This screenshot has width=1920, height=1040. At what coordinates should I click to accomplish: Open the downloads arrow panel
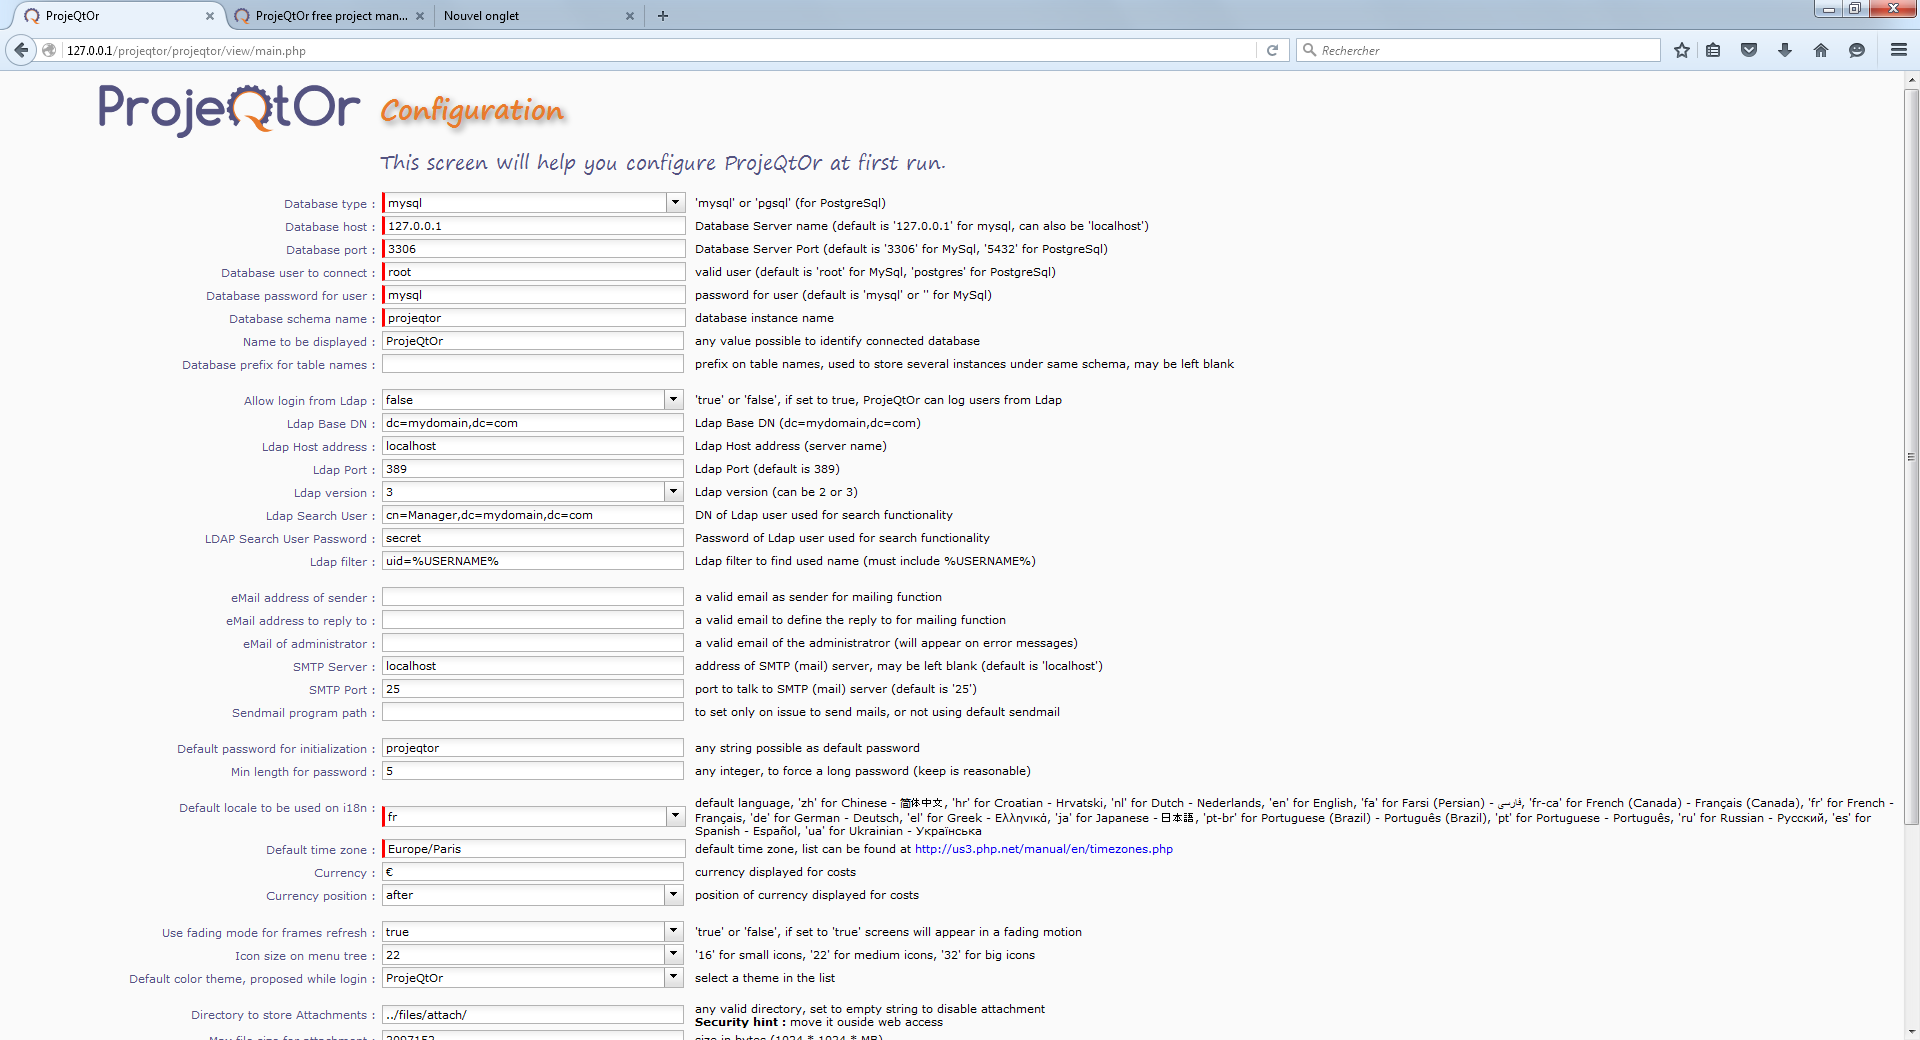click(1785, 50)
